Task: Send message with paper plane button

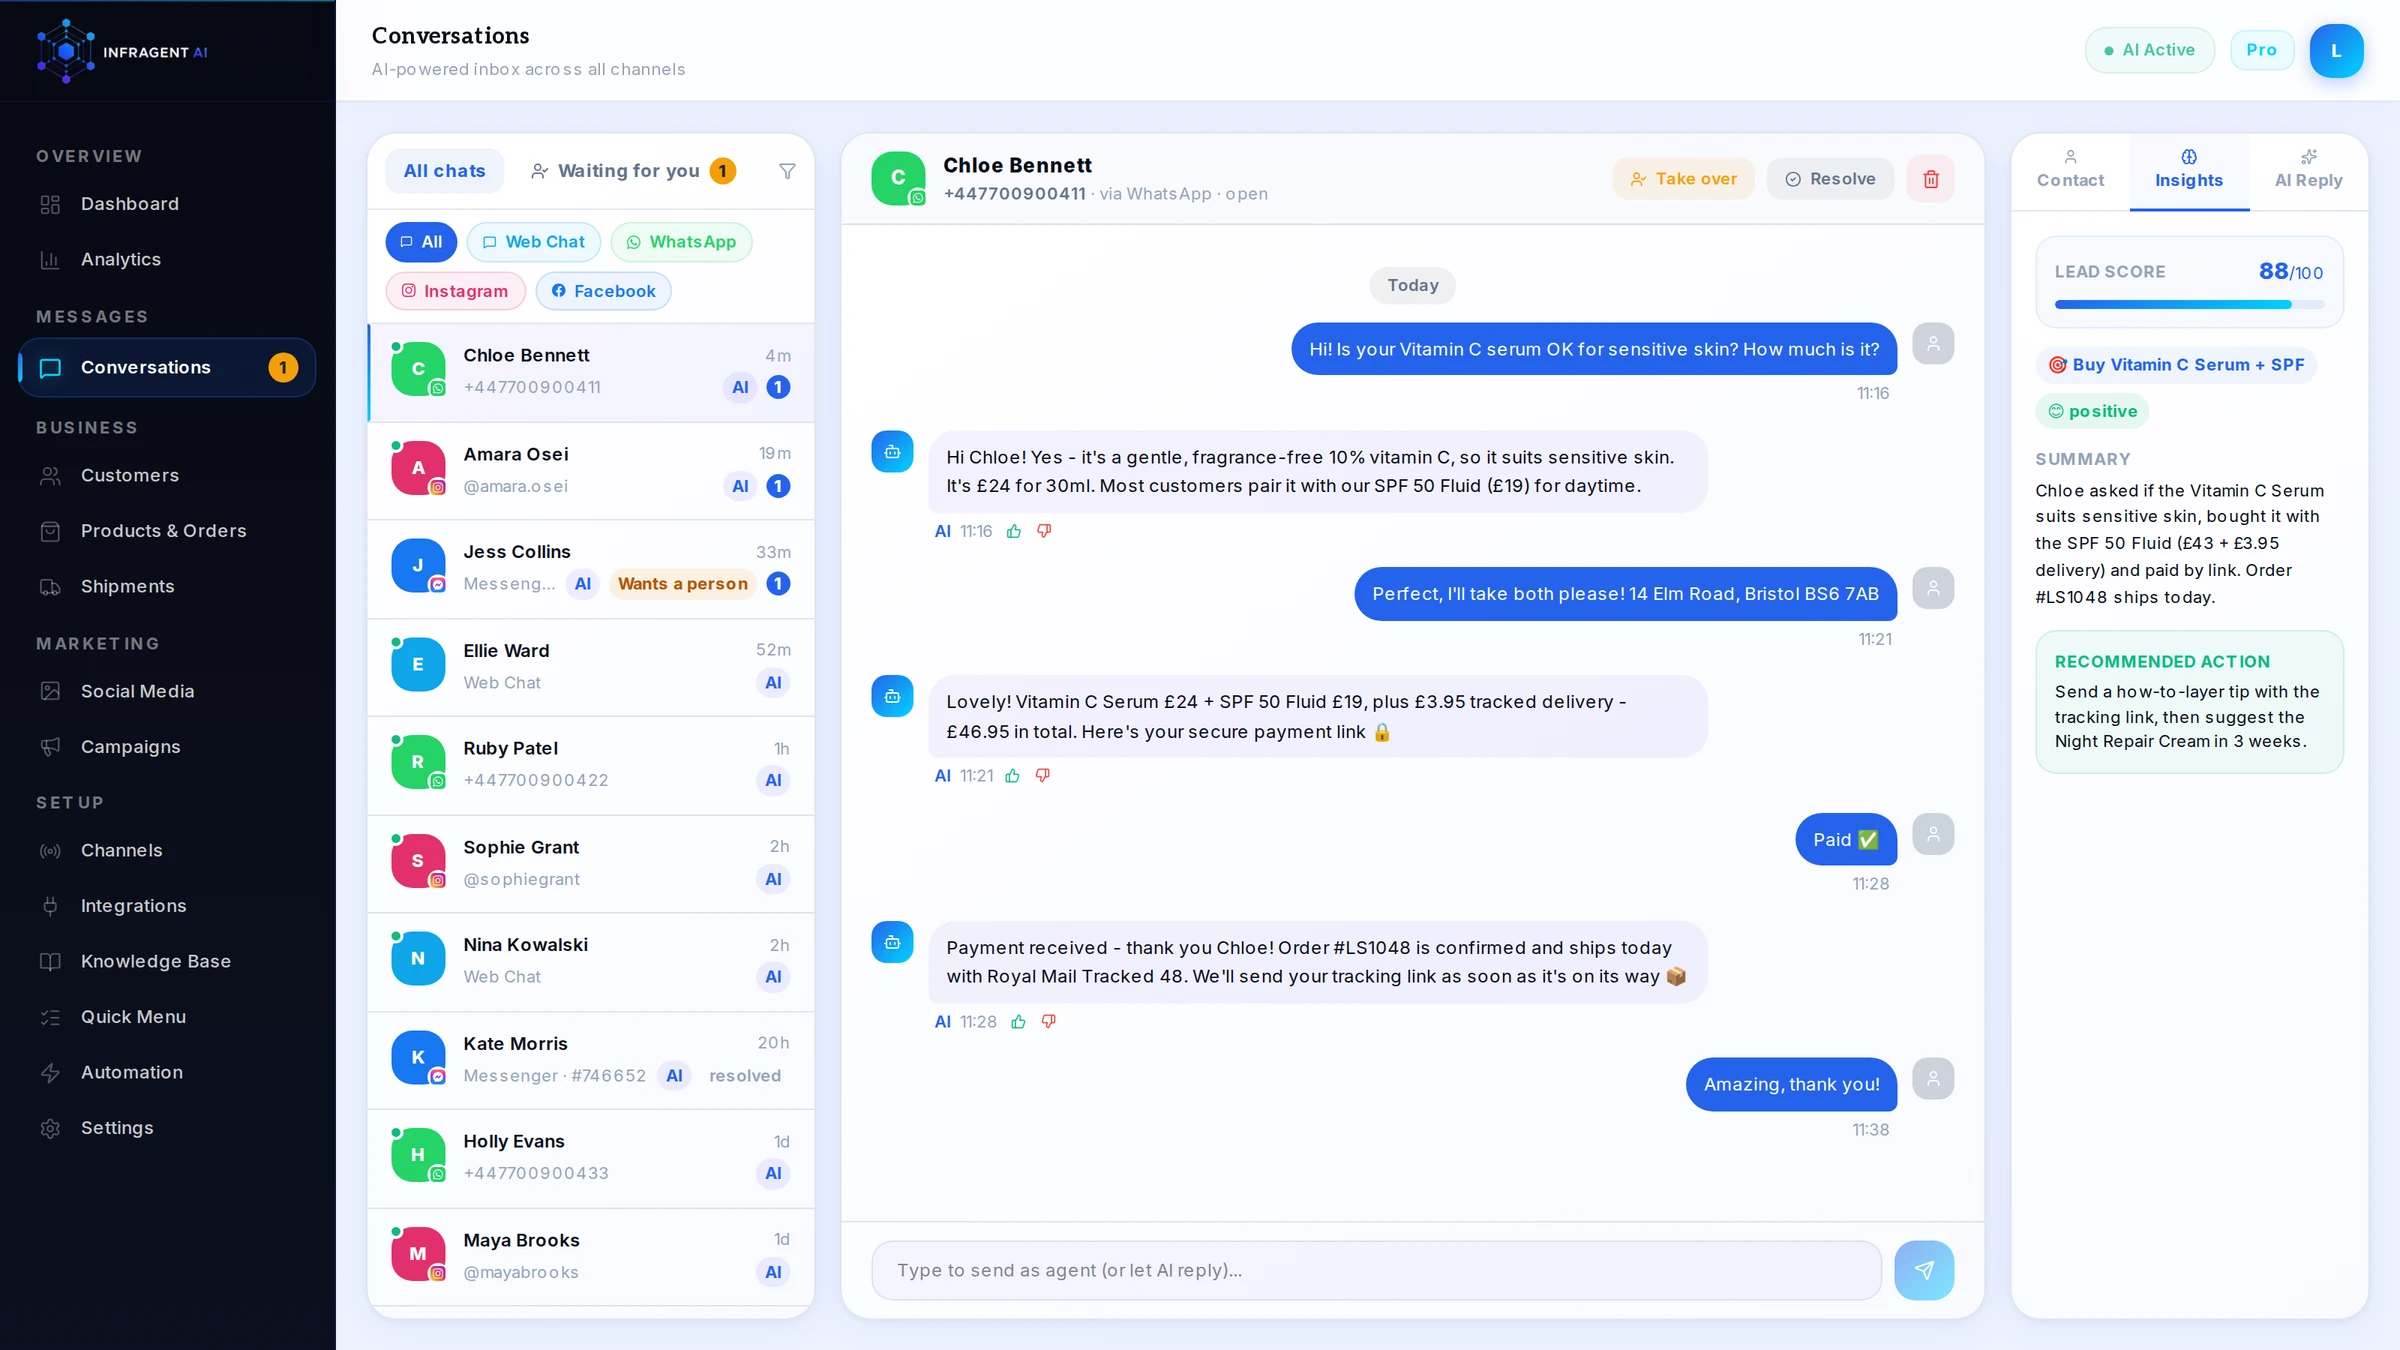Action: tap(1923, 1270)
